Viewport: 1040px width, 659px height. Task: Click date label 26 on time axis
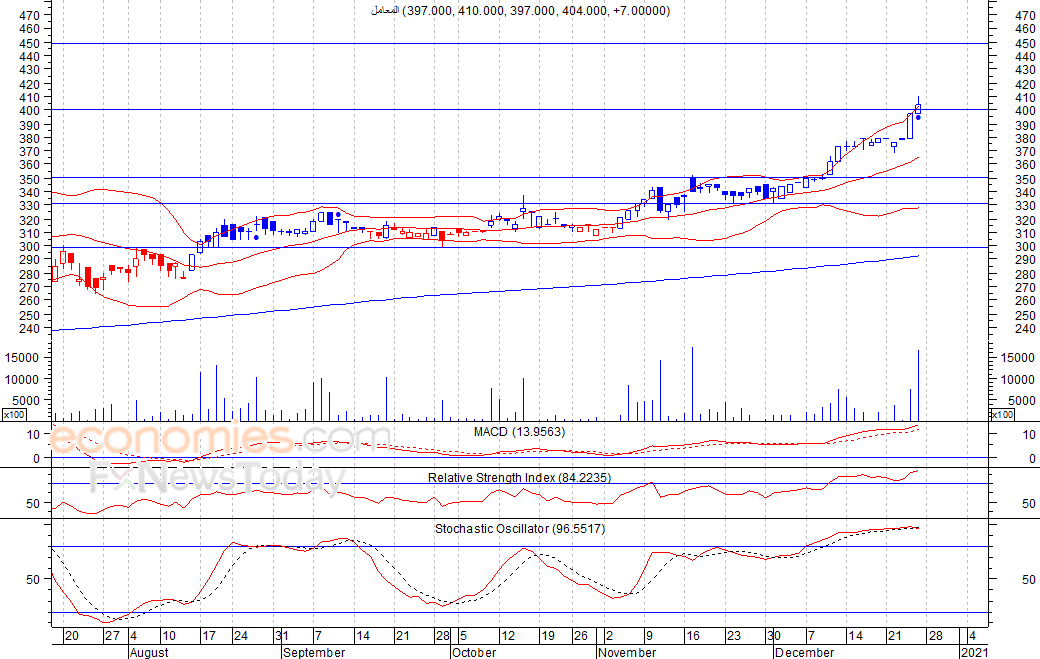(x=580, y=636)
